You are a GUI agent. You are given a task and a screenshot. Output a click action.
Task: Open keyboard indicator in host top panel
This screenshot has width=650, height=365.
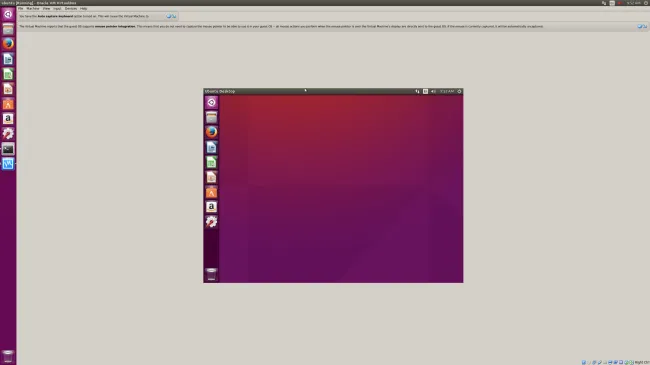pos(612,3)
